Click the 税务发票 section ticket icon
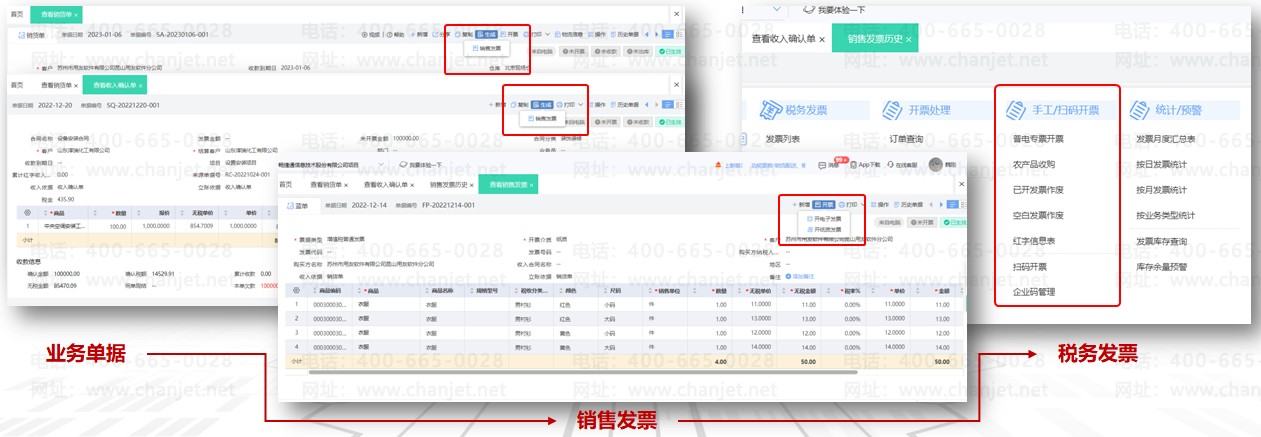This screenshot has height=437, width=1261. pos(770,108)
